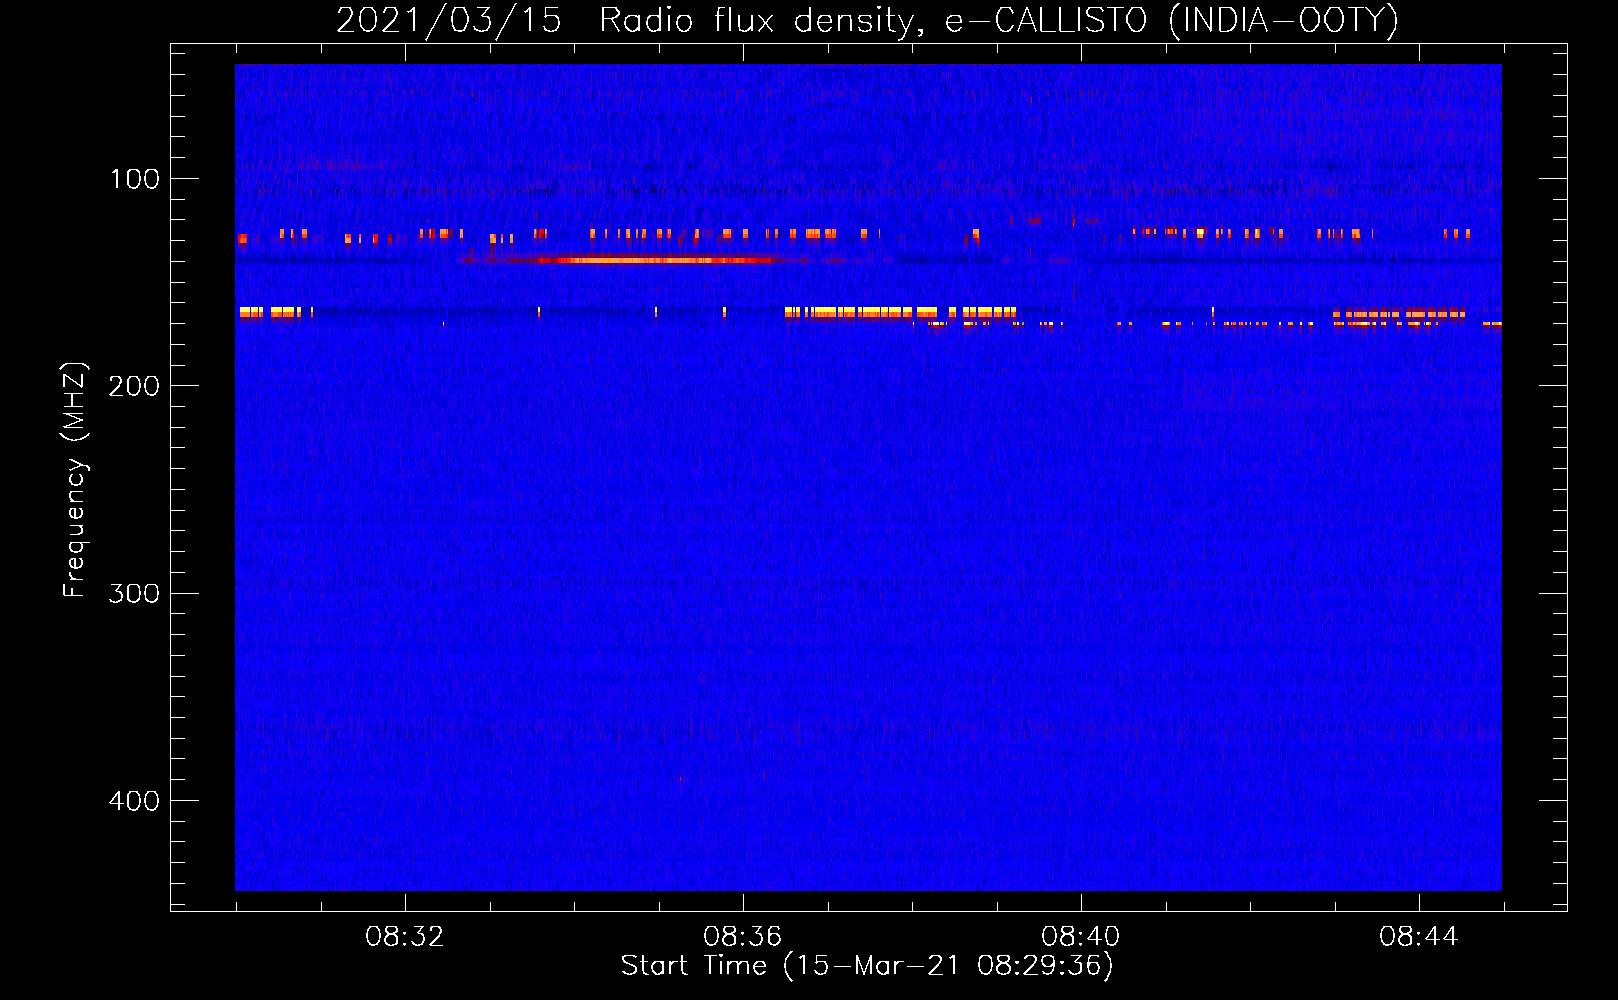This screenshot has width=1618, height=1000.
Task: Select the 'Frequency (MHZ)' axis label
Action: pyautogui.click(x=75, y=480)
